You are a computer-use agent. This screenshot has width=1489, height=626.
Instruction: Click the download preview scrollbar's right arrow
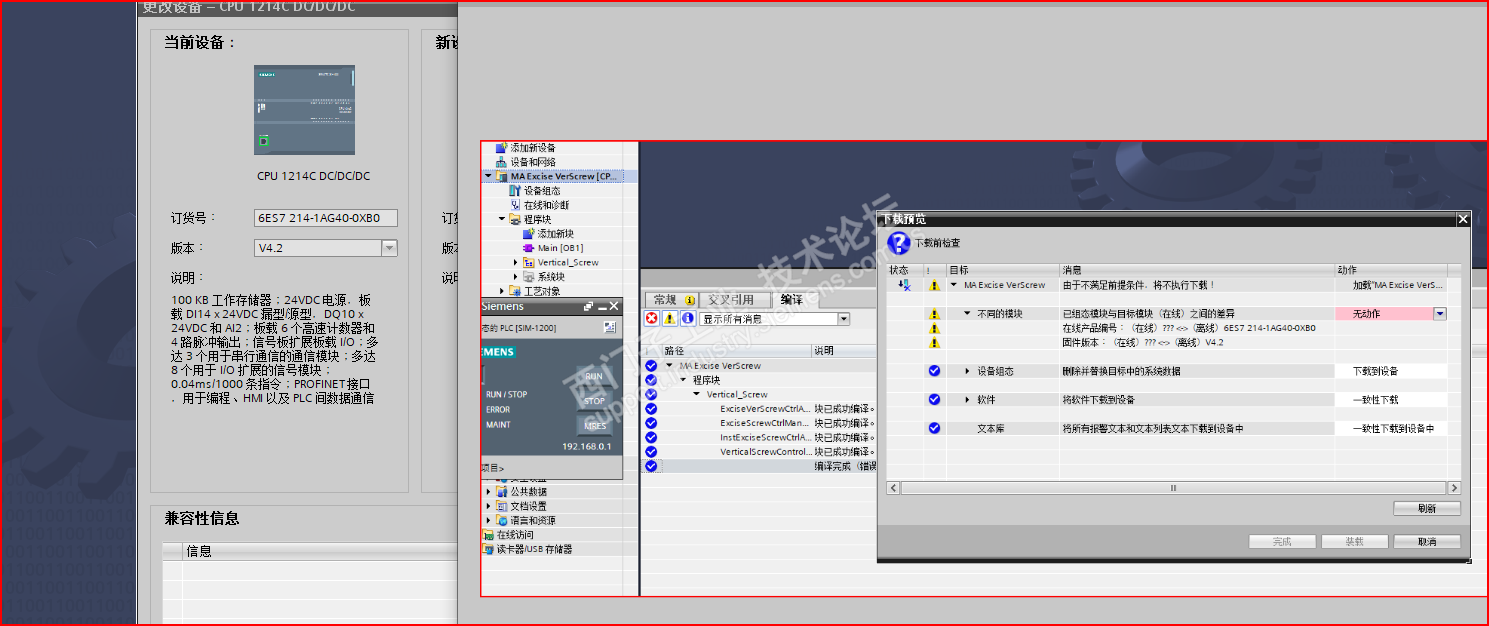(x=1455, y=488)
